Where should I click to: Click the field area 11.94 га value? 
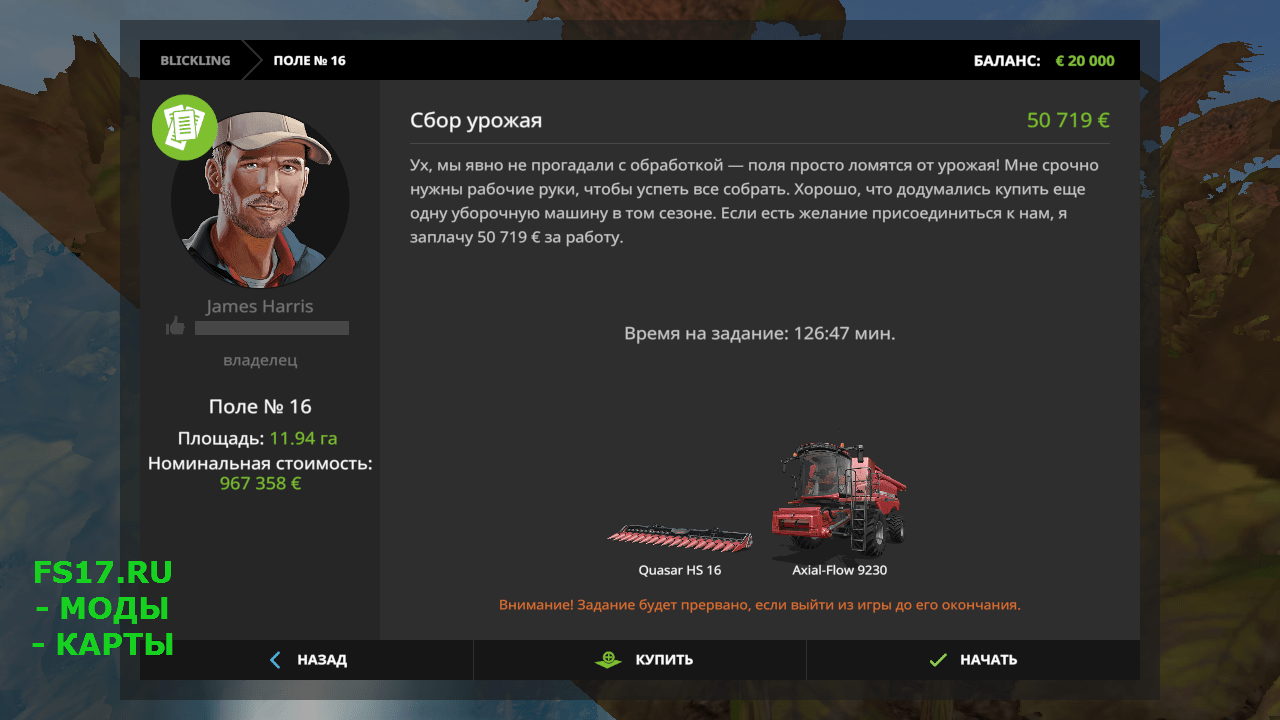303,438
